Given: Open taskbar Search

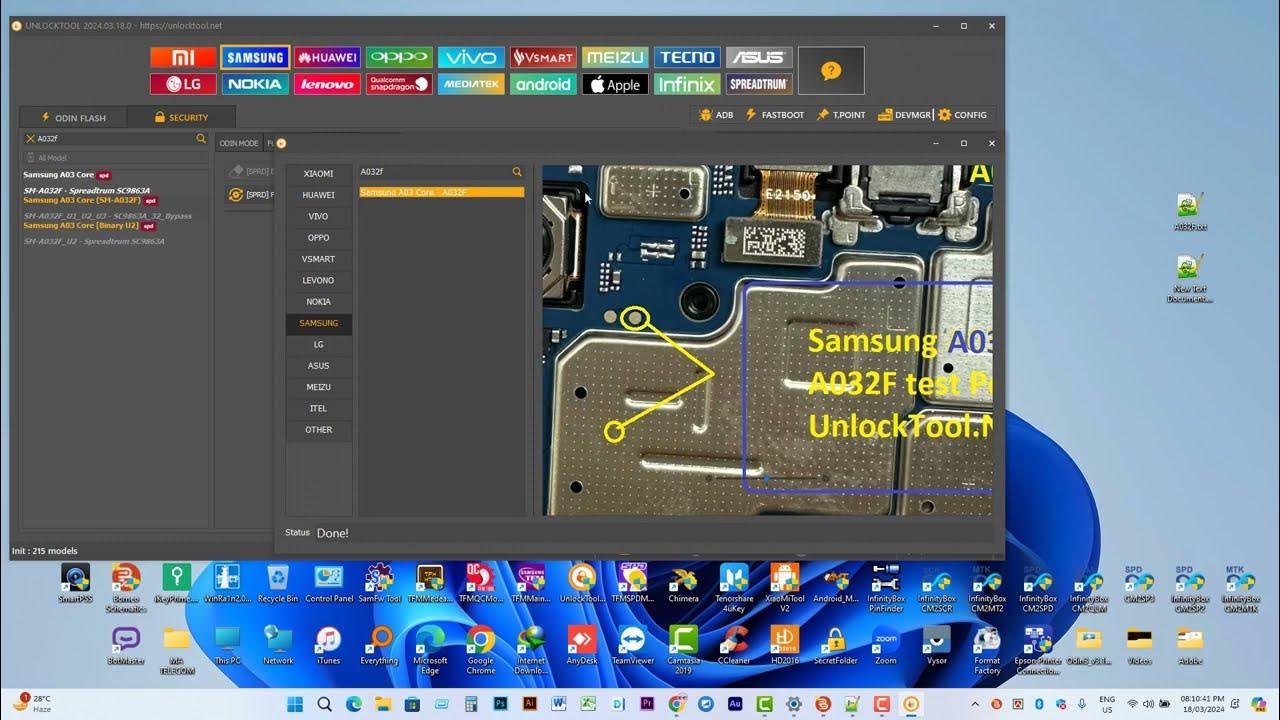Looking at the screenshot, I should coord(325,704).
